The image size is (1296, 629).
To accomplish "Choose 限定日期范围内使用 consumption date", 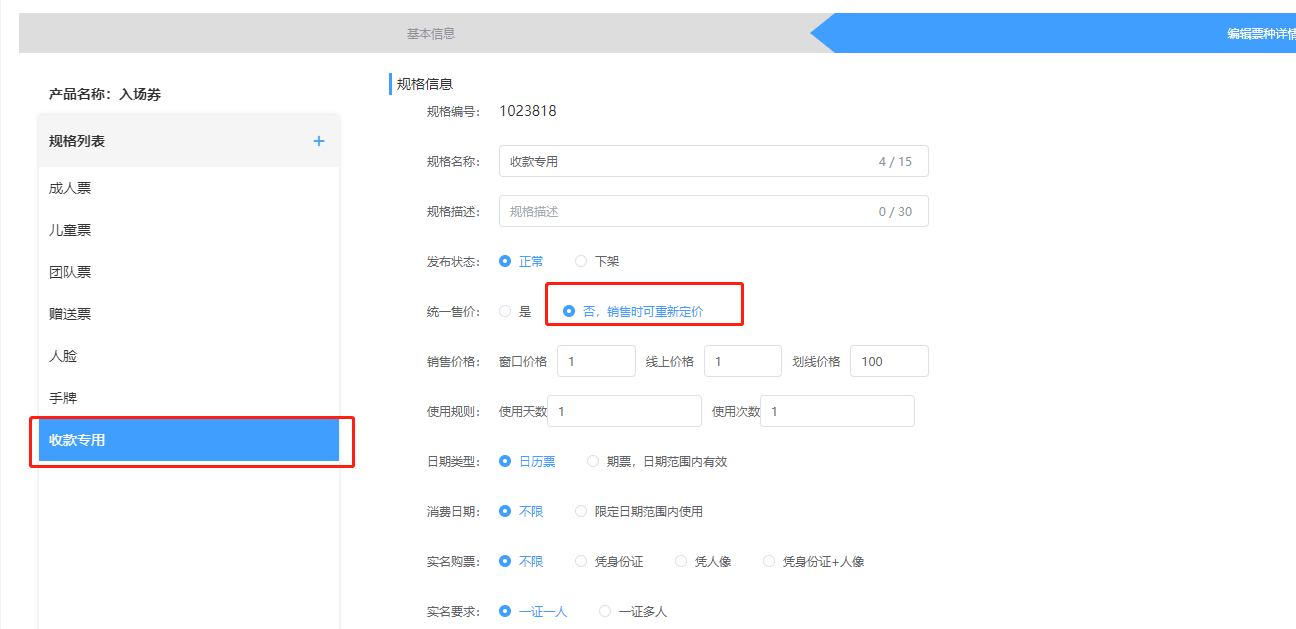I will pos(582,511).
